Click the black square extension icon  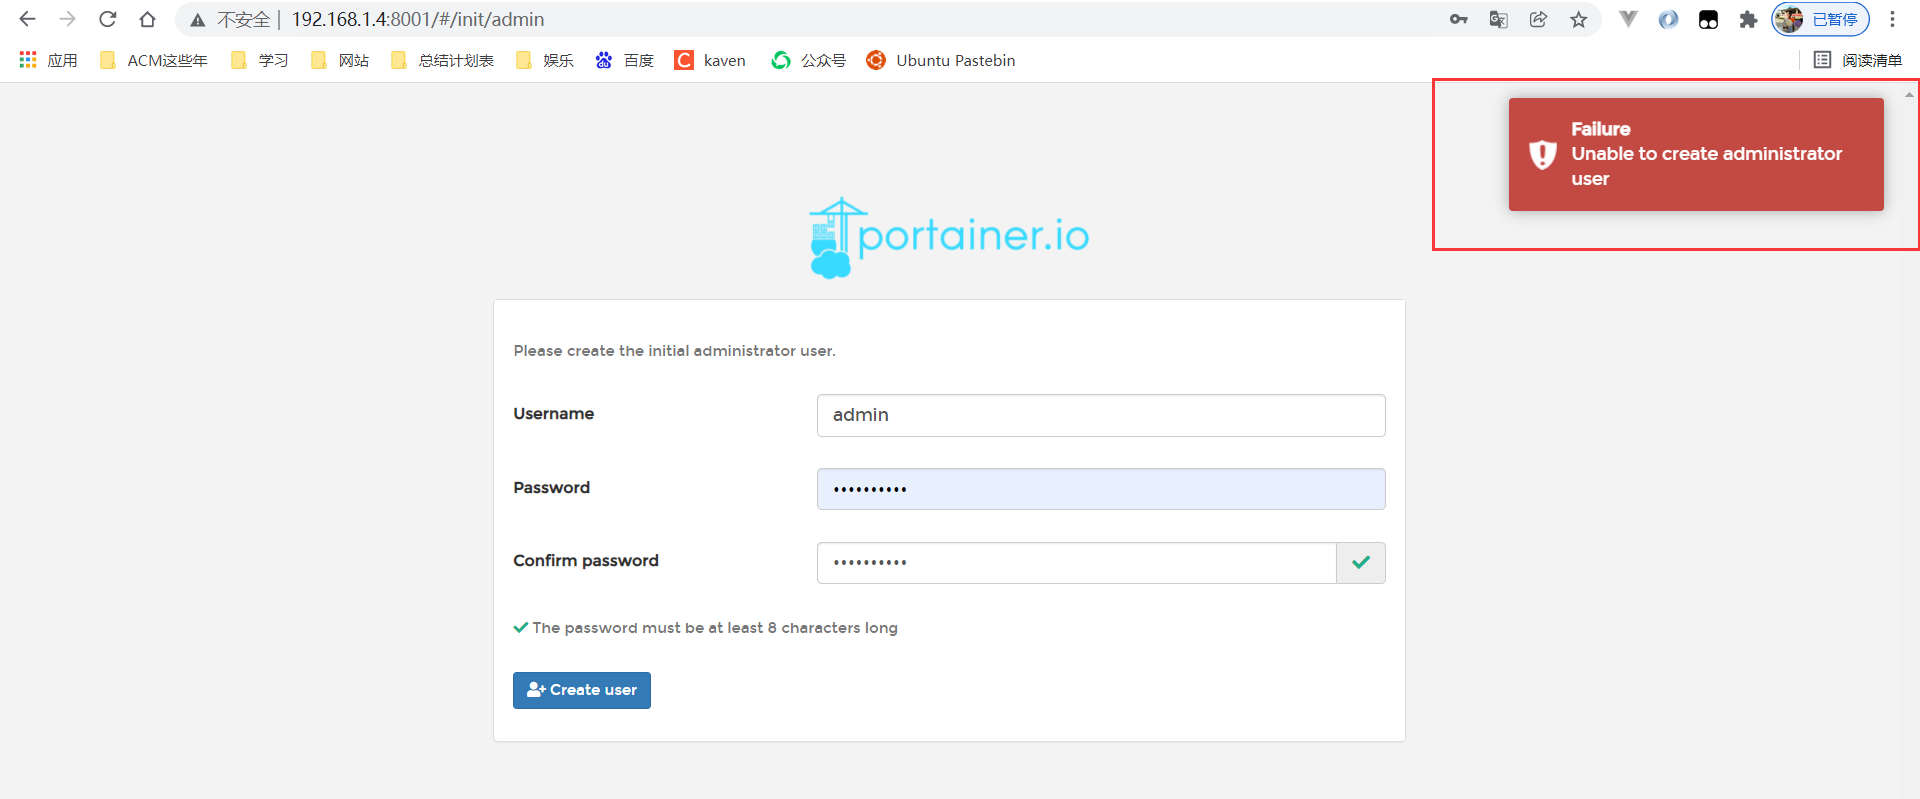(1708, 19)
